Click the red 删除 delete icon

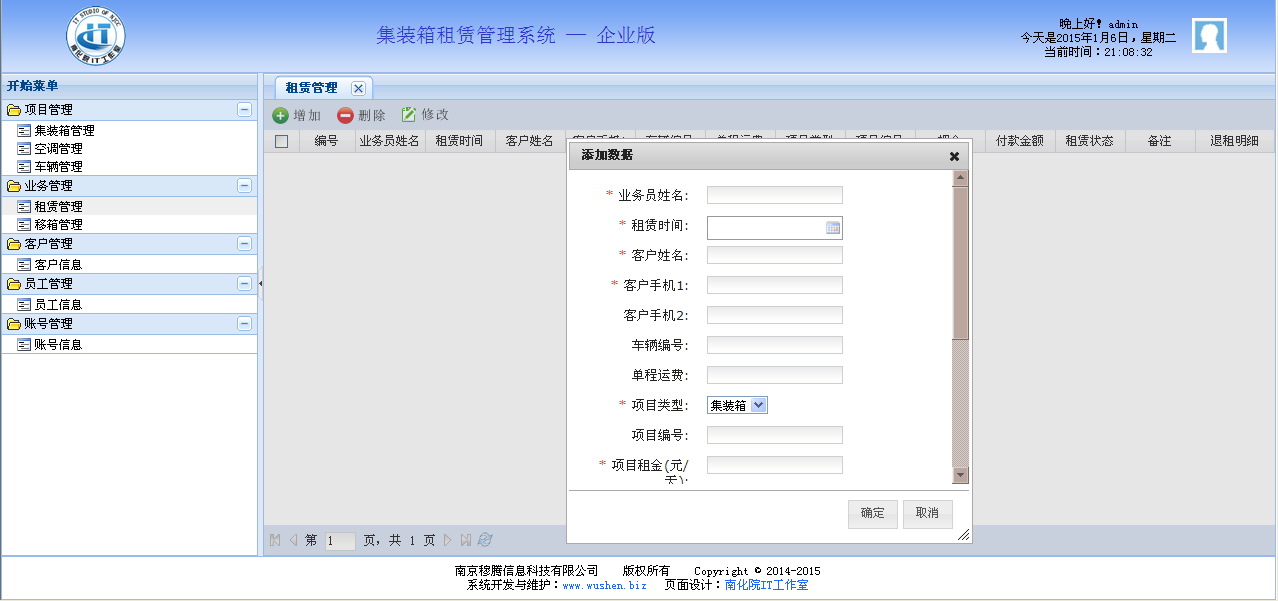coord(345,115)
